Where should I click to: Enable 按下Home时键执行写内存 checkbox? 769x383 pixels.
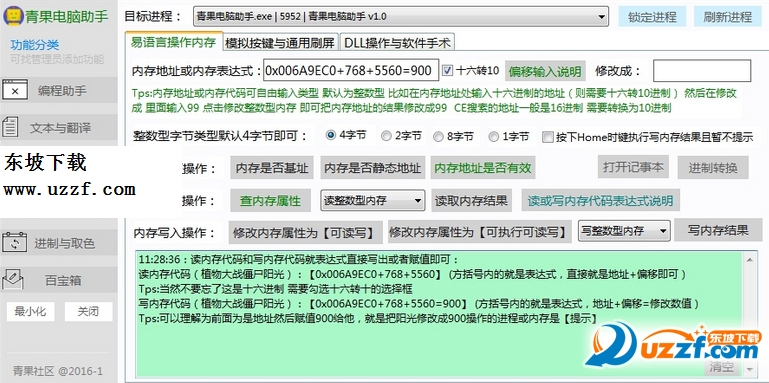click(548, 137)
